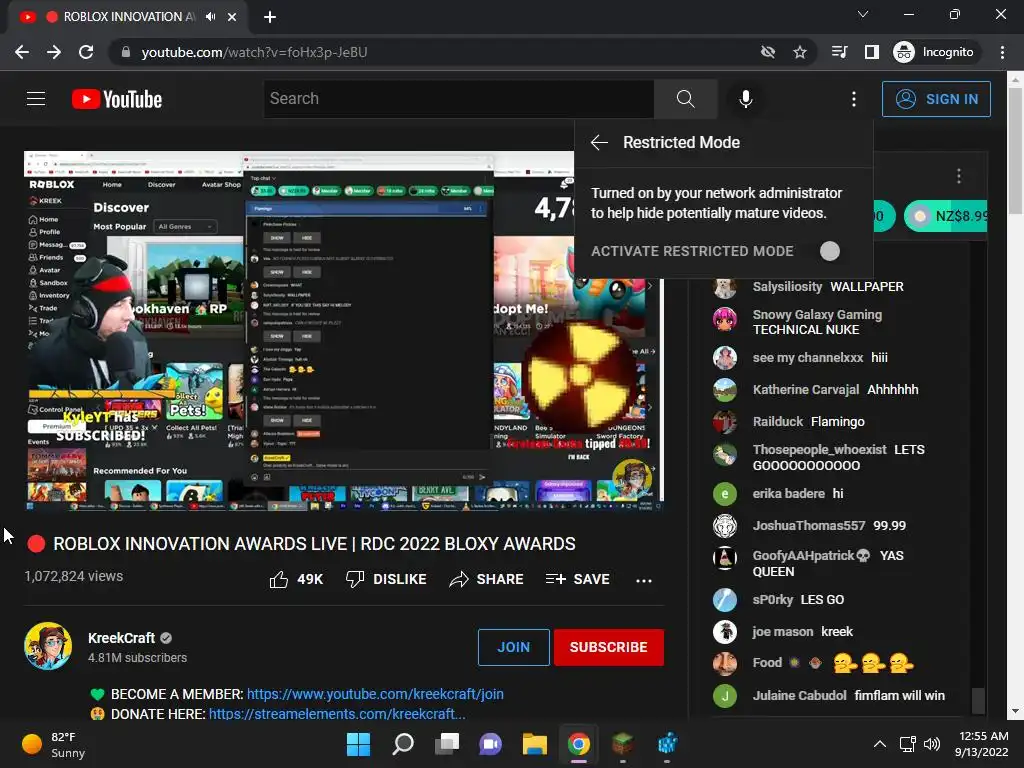The image size is (1024, 768).
Task: Open Chrome tab search chevron
Action: [863, 14]
